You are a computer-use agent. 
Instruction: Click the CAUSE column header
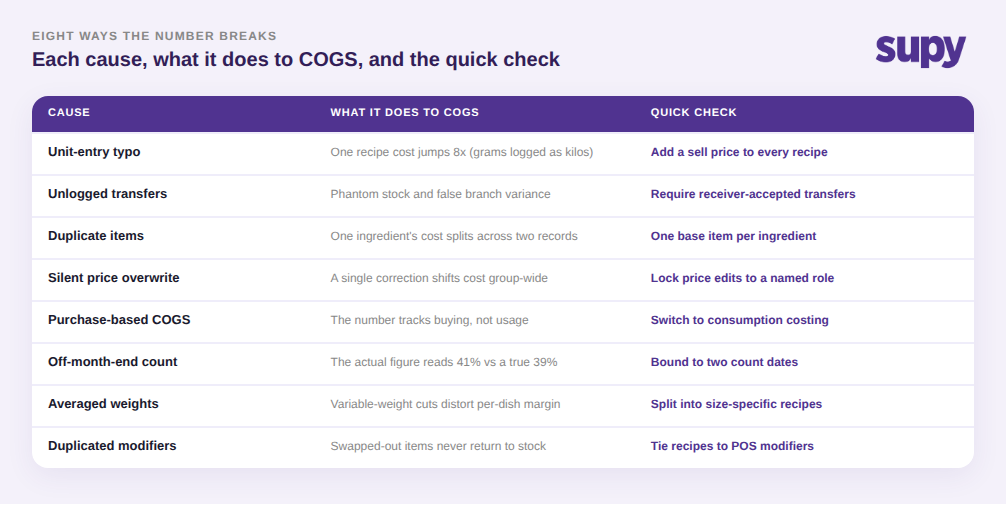(x=69, y=112)
